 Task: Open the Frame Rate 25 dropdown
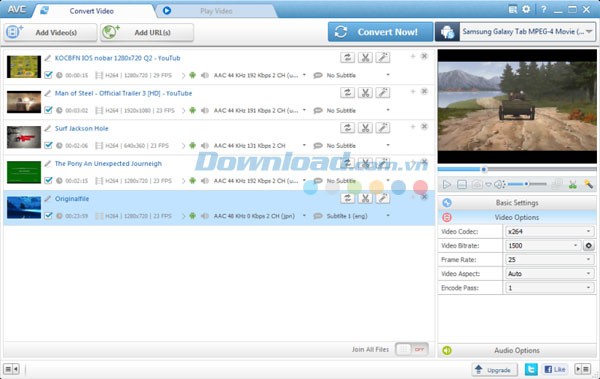pyautogui.click(x=549, y=260)
